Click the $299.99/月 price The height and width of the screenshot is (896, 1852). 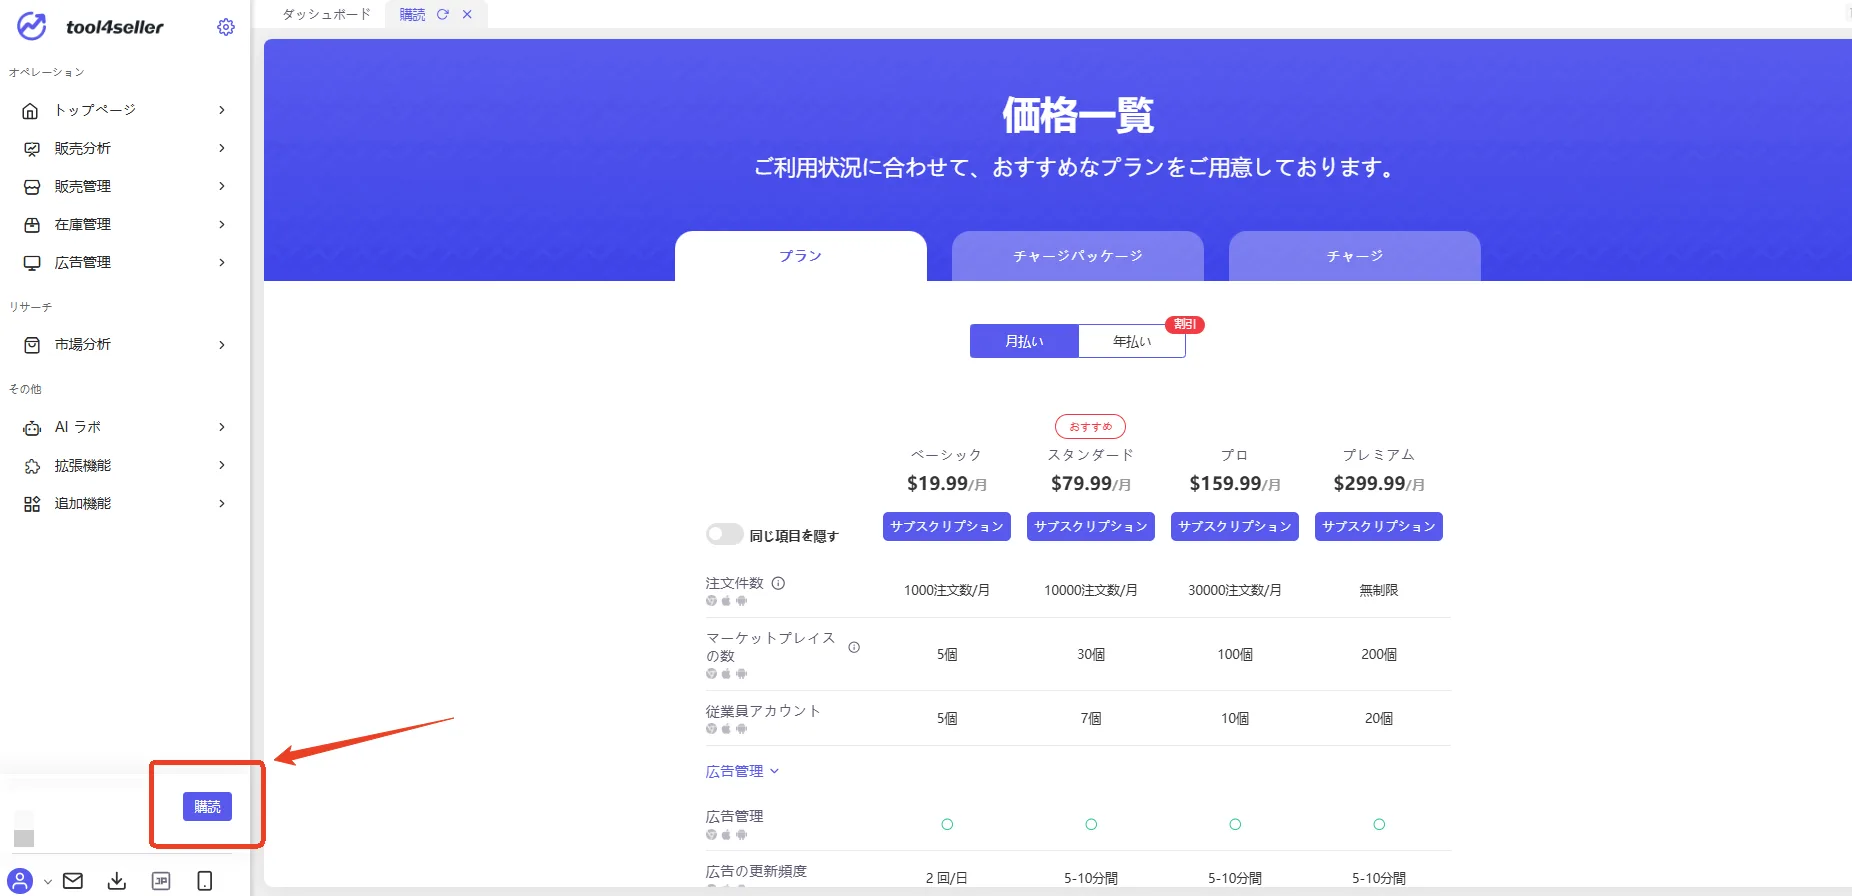1379,484
